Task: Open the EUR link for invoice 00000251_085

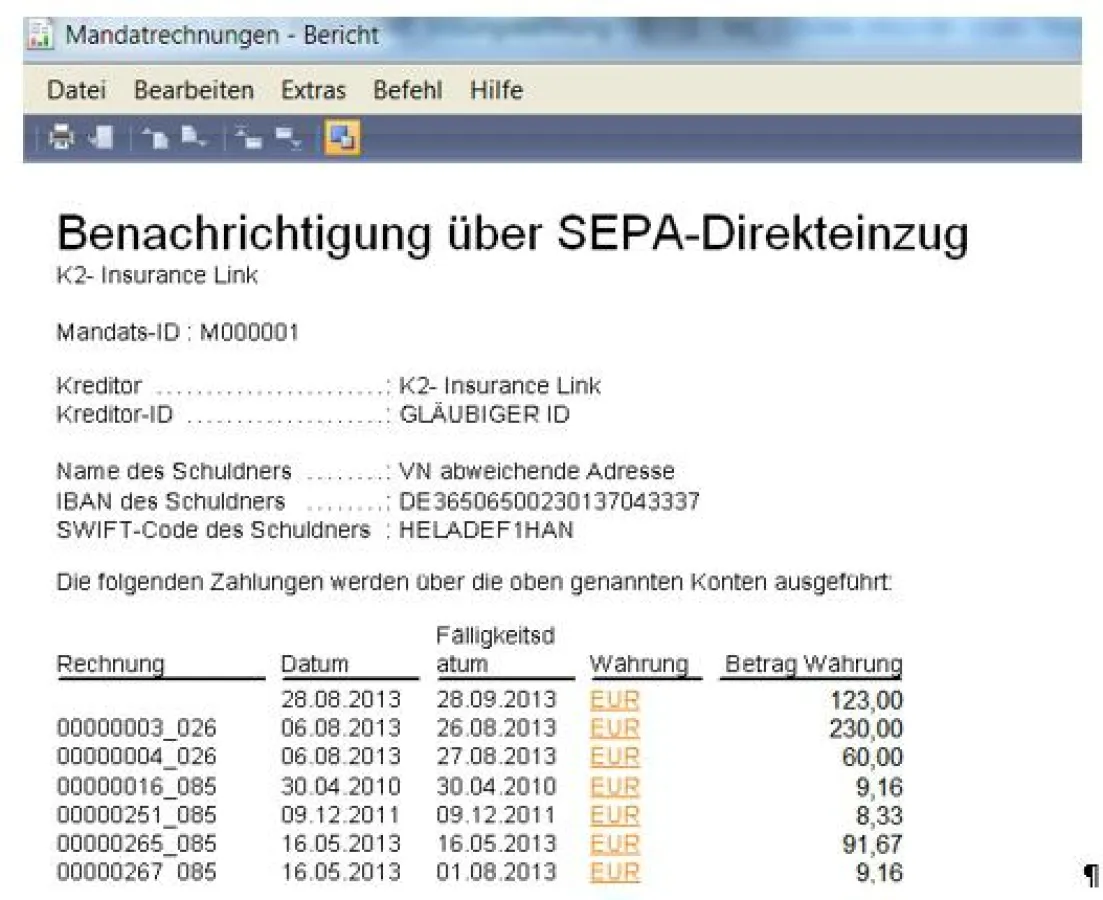Action: pyautogui.click(x=614, y=815)
